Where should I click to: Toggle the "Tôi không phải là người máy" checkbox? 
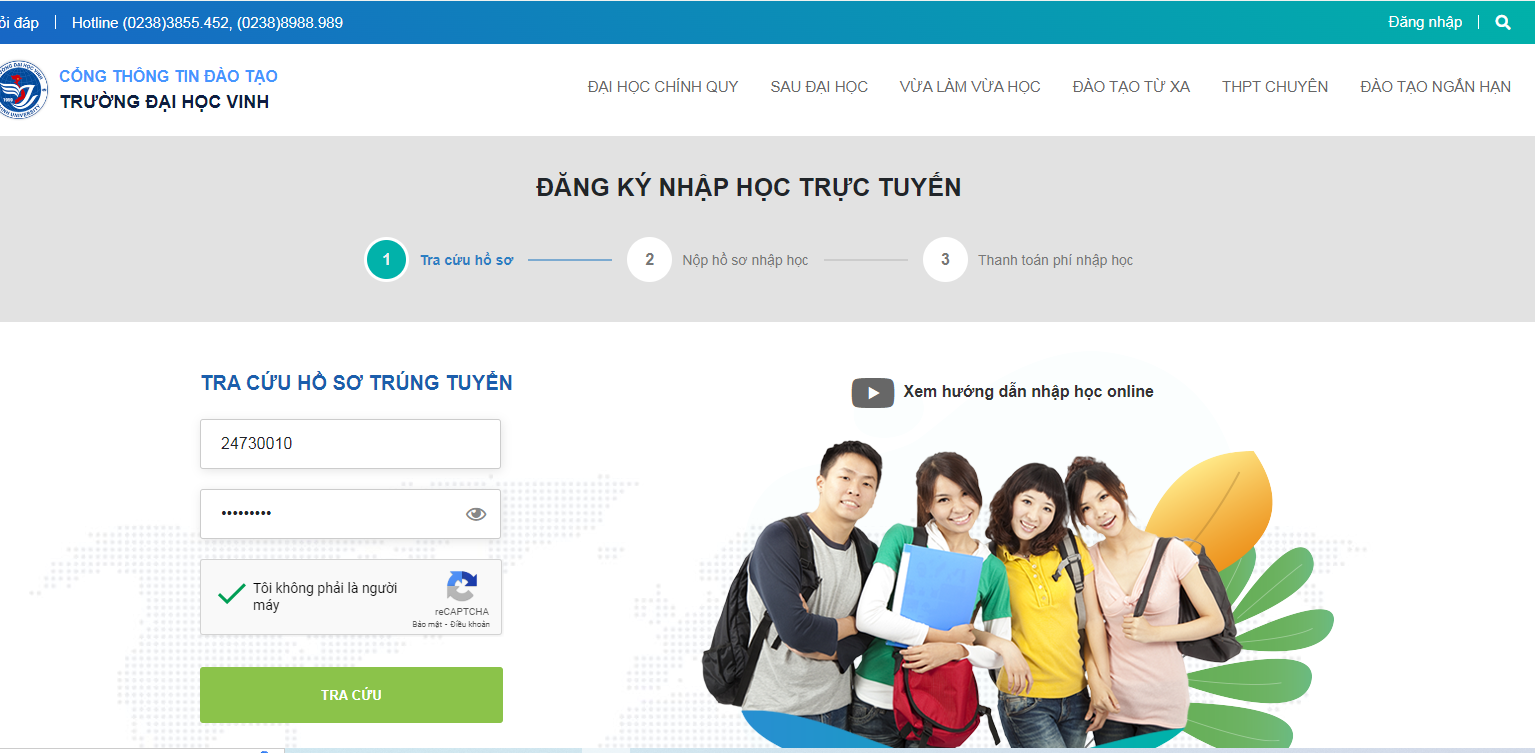tap(231, 594)
